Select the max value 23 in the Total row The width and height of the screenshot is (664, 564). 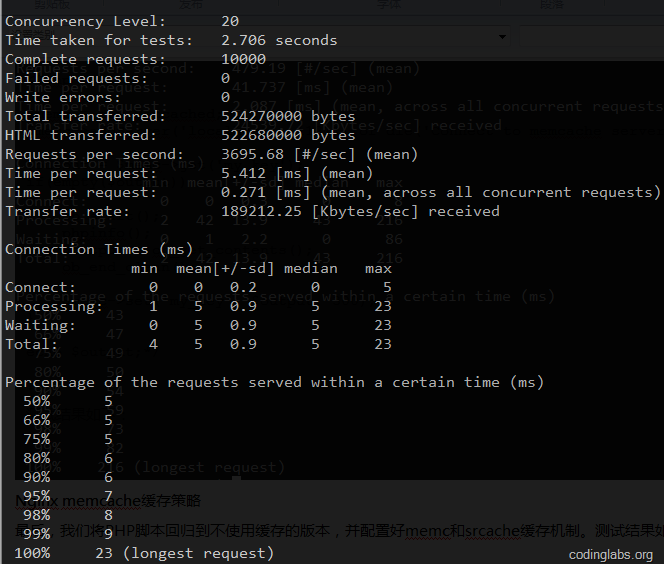pos(383,344)
